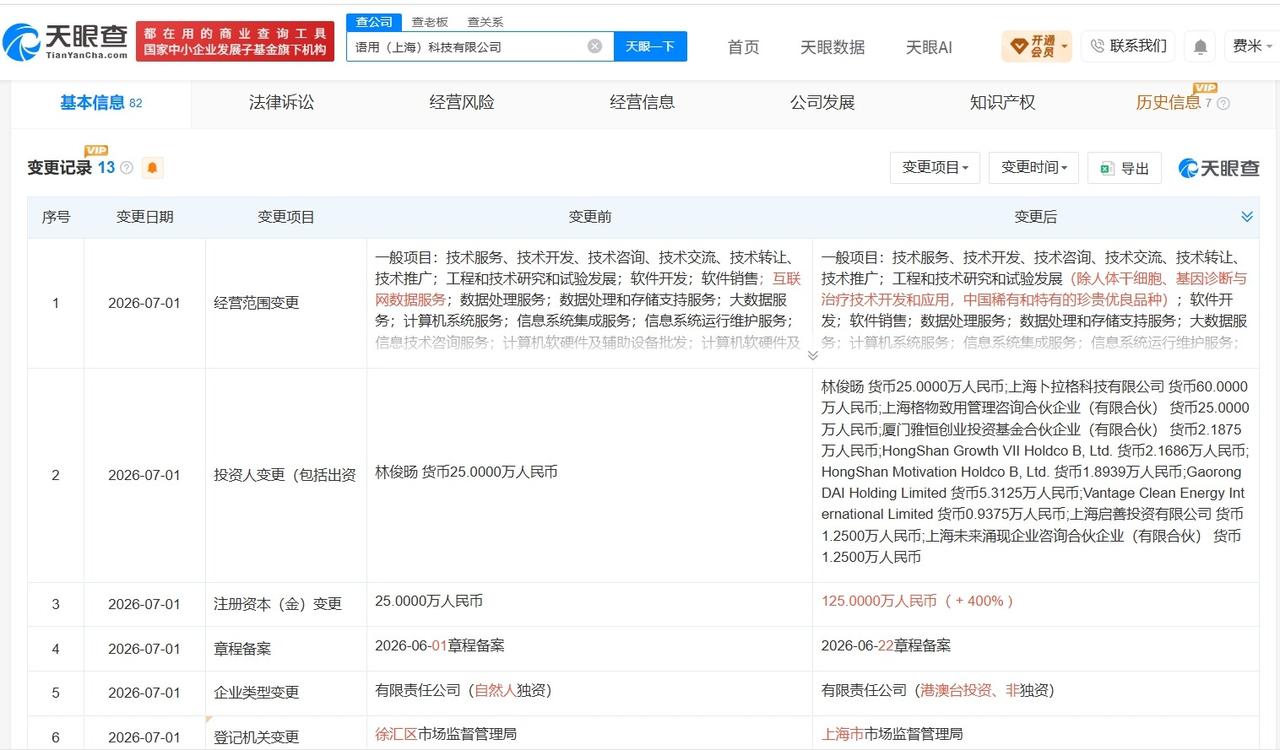Image resolution: width=1280 pixels, height=750 pixels.
Task: Click the 导出 export button
Action: 1124,168
